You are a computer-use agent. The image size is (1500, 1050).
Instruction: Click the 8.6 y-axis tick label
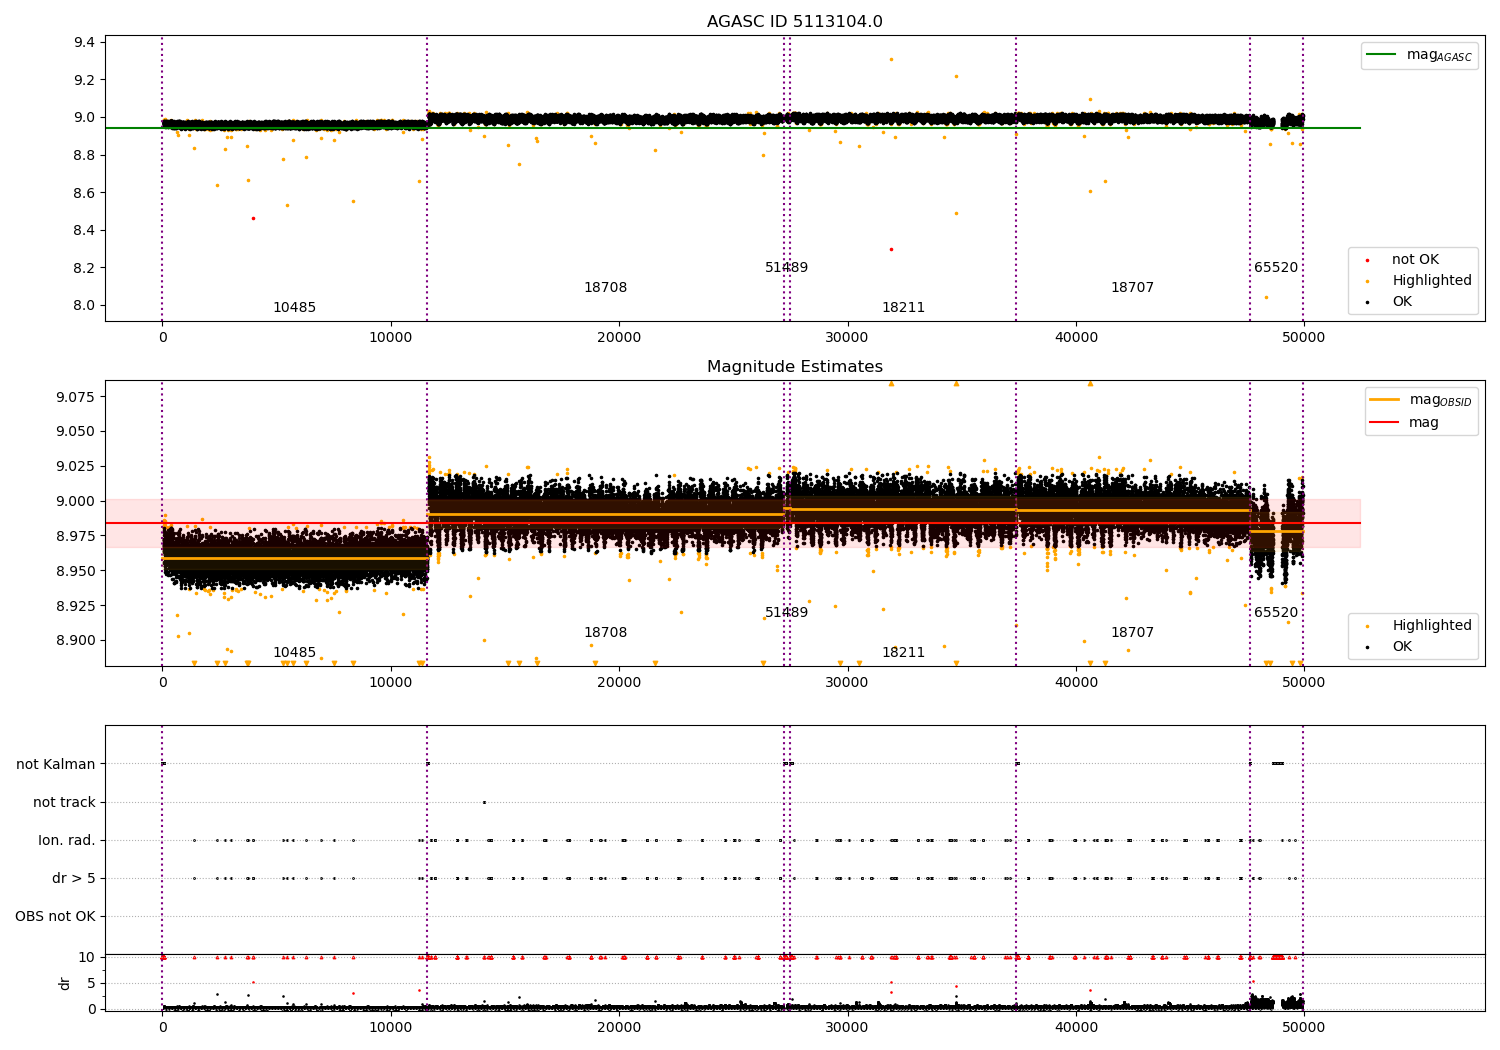pyautogui.click(x=84, y=193)
